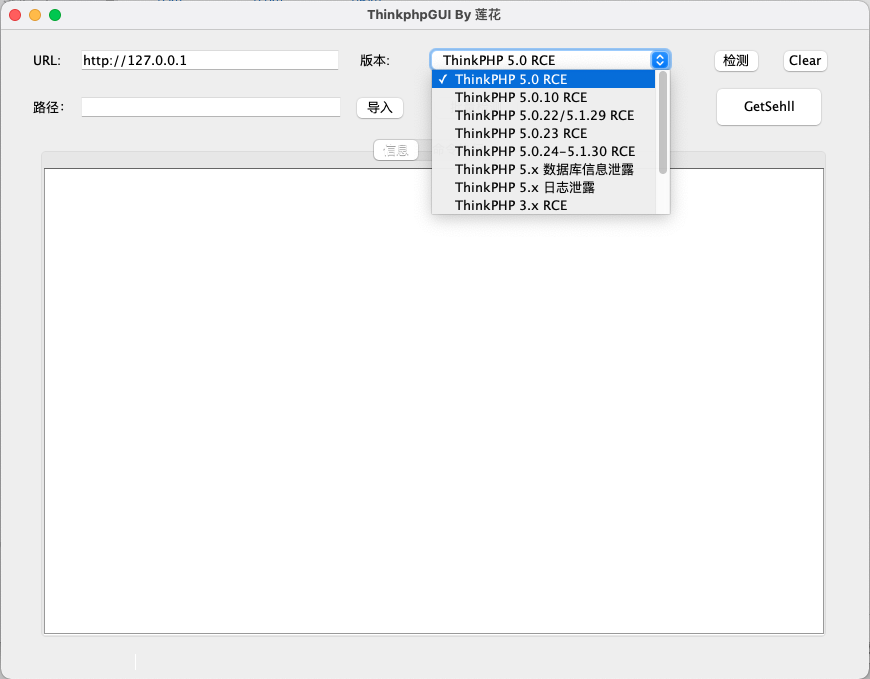Focus the 路径 path text field
Image resolution: width=870 pixels, height=679 pixels.
(211, 107)
